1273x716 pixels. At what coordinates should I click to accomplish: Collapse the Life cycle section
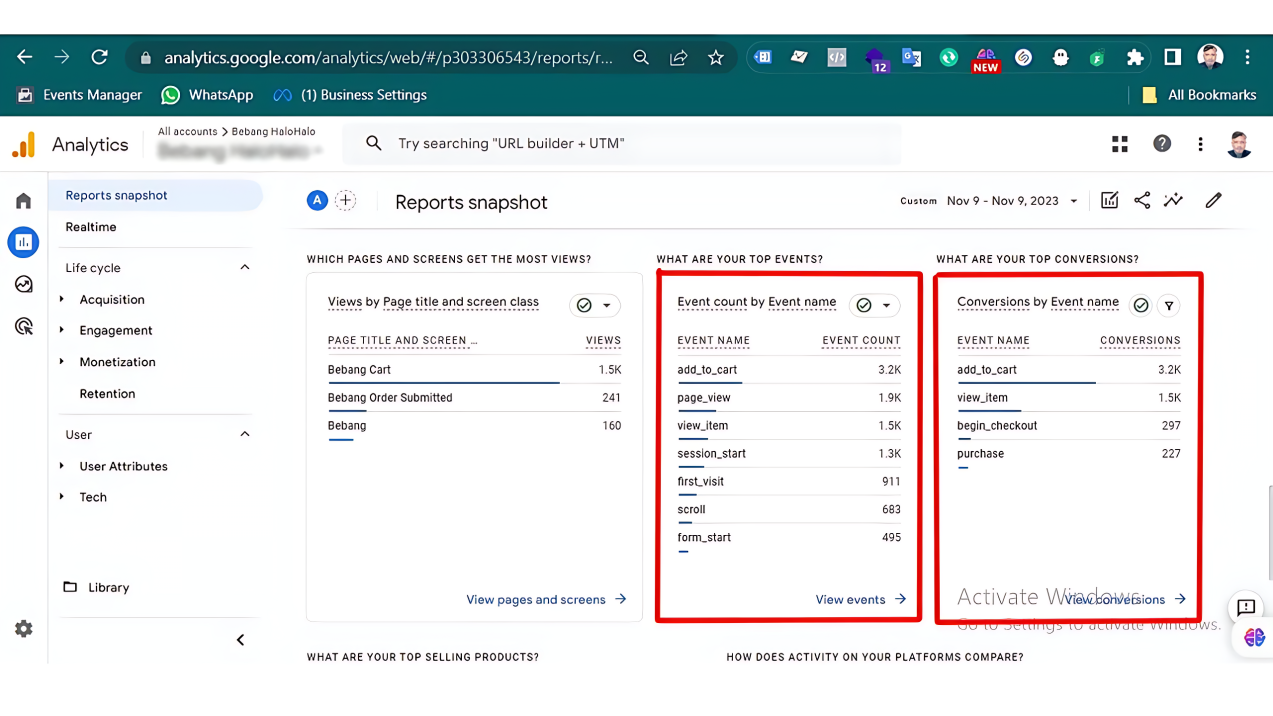pos(245,267)
